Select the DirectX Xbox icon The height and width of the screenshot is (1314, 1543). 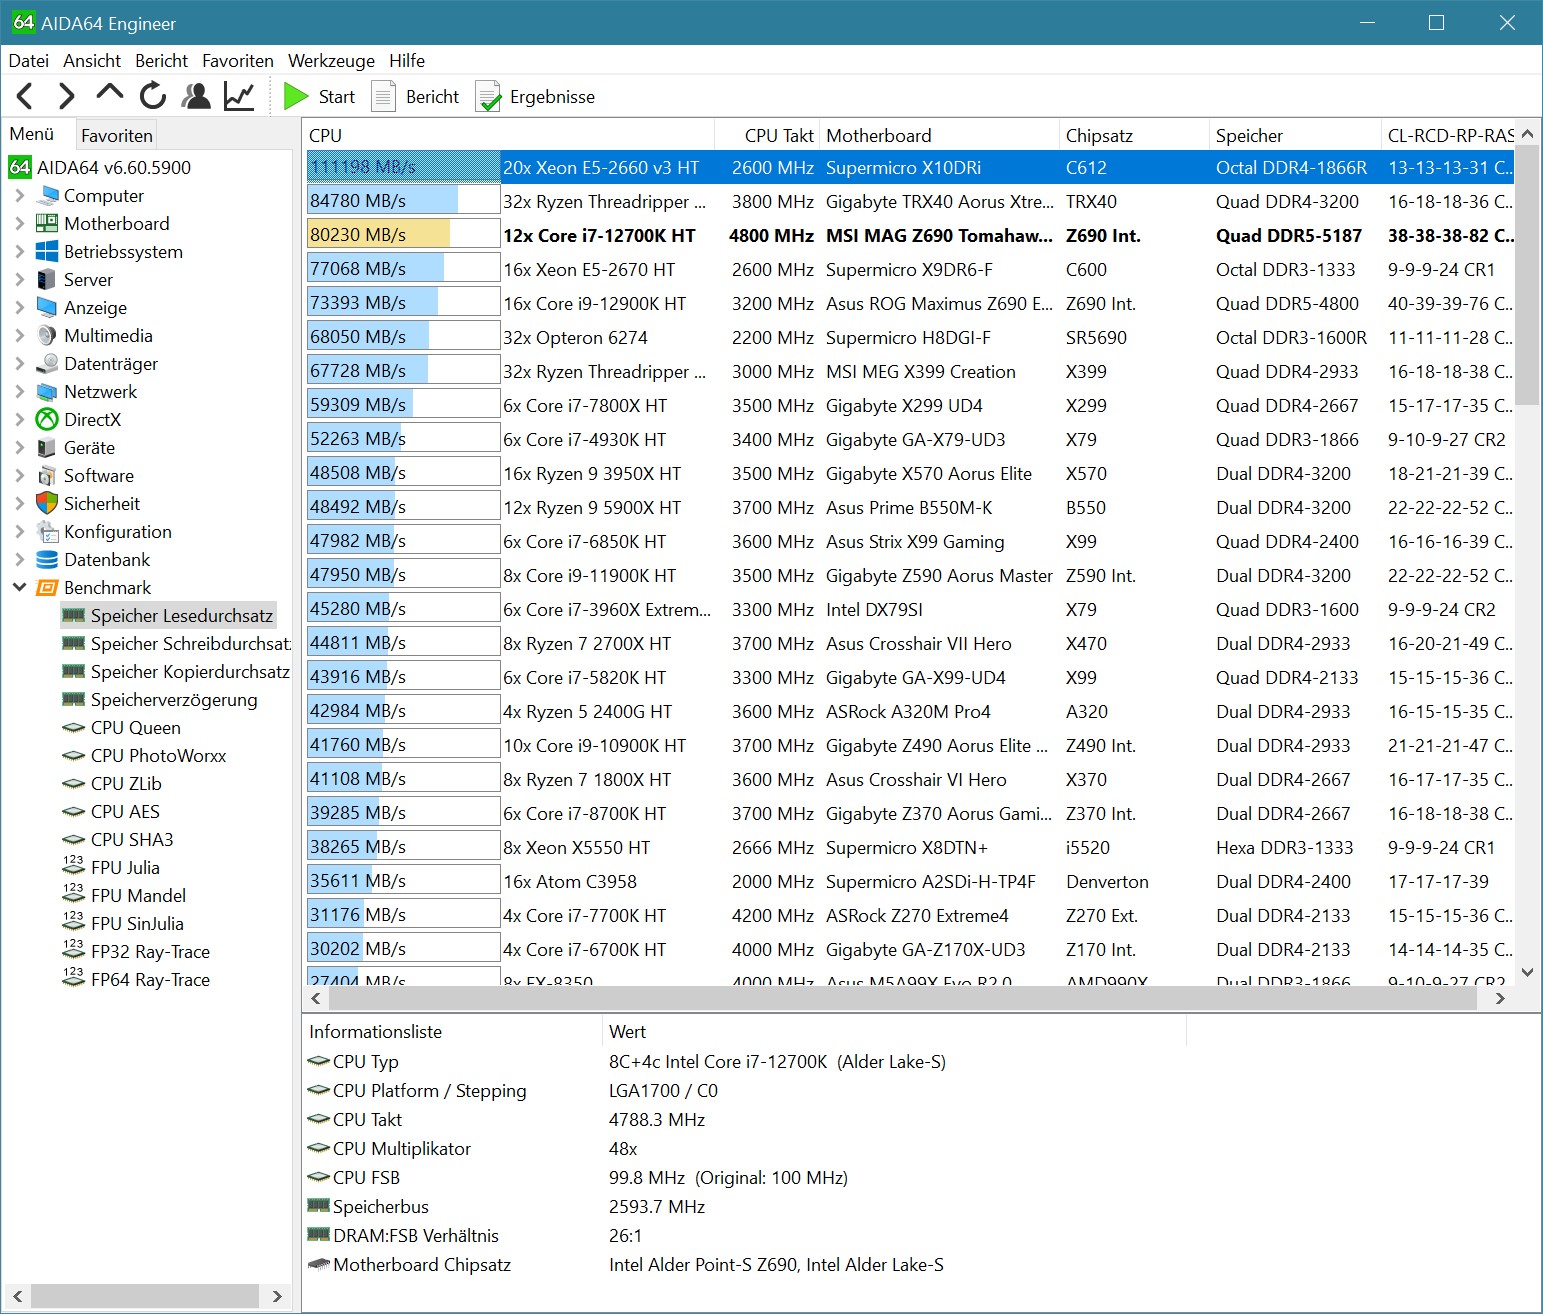tap(47, 420)
